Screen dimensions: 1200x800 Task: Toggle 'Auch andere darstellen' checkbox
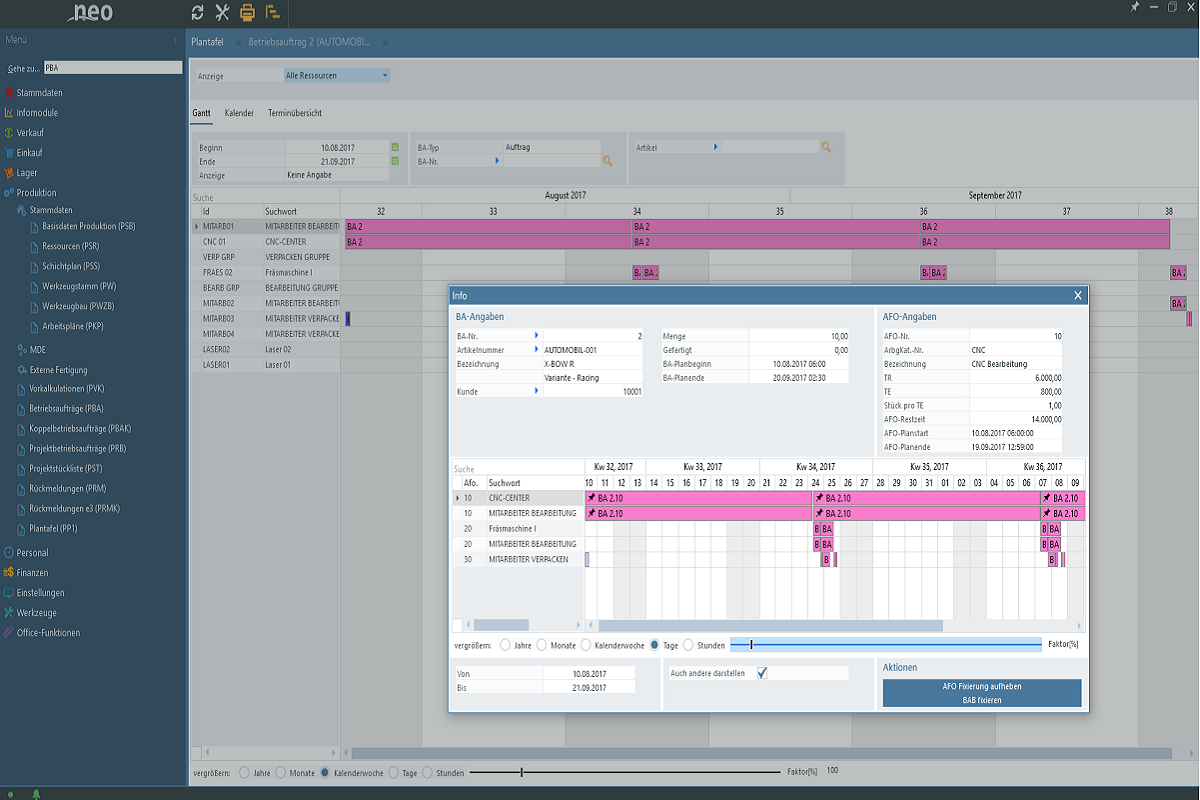(x=762, y=673)
